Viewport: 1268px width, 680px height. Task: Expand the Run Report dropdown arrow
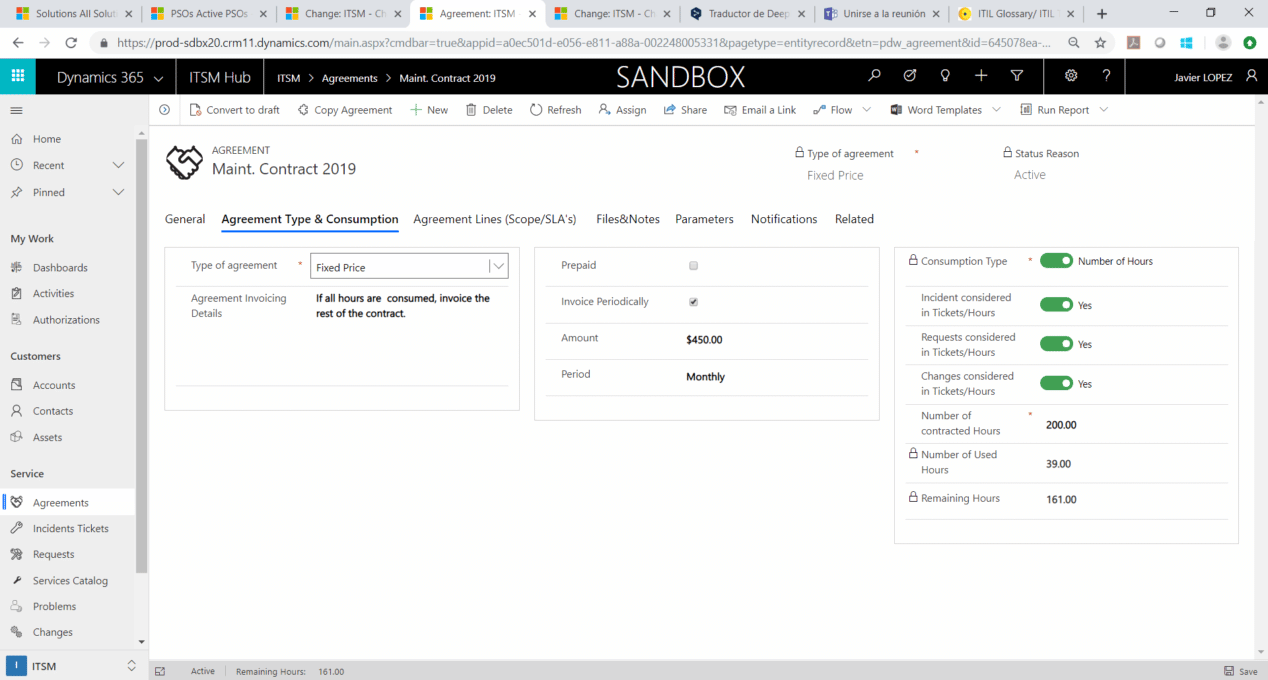pos(1104,110)
